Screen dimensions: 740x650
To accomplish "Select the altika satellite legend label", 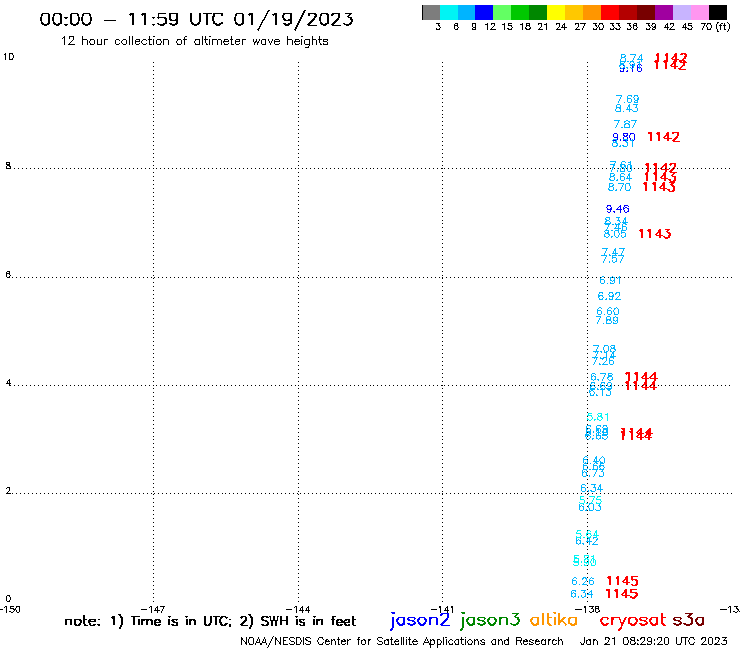I will point(553,620).
